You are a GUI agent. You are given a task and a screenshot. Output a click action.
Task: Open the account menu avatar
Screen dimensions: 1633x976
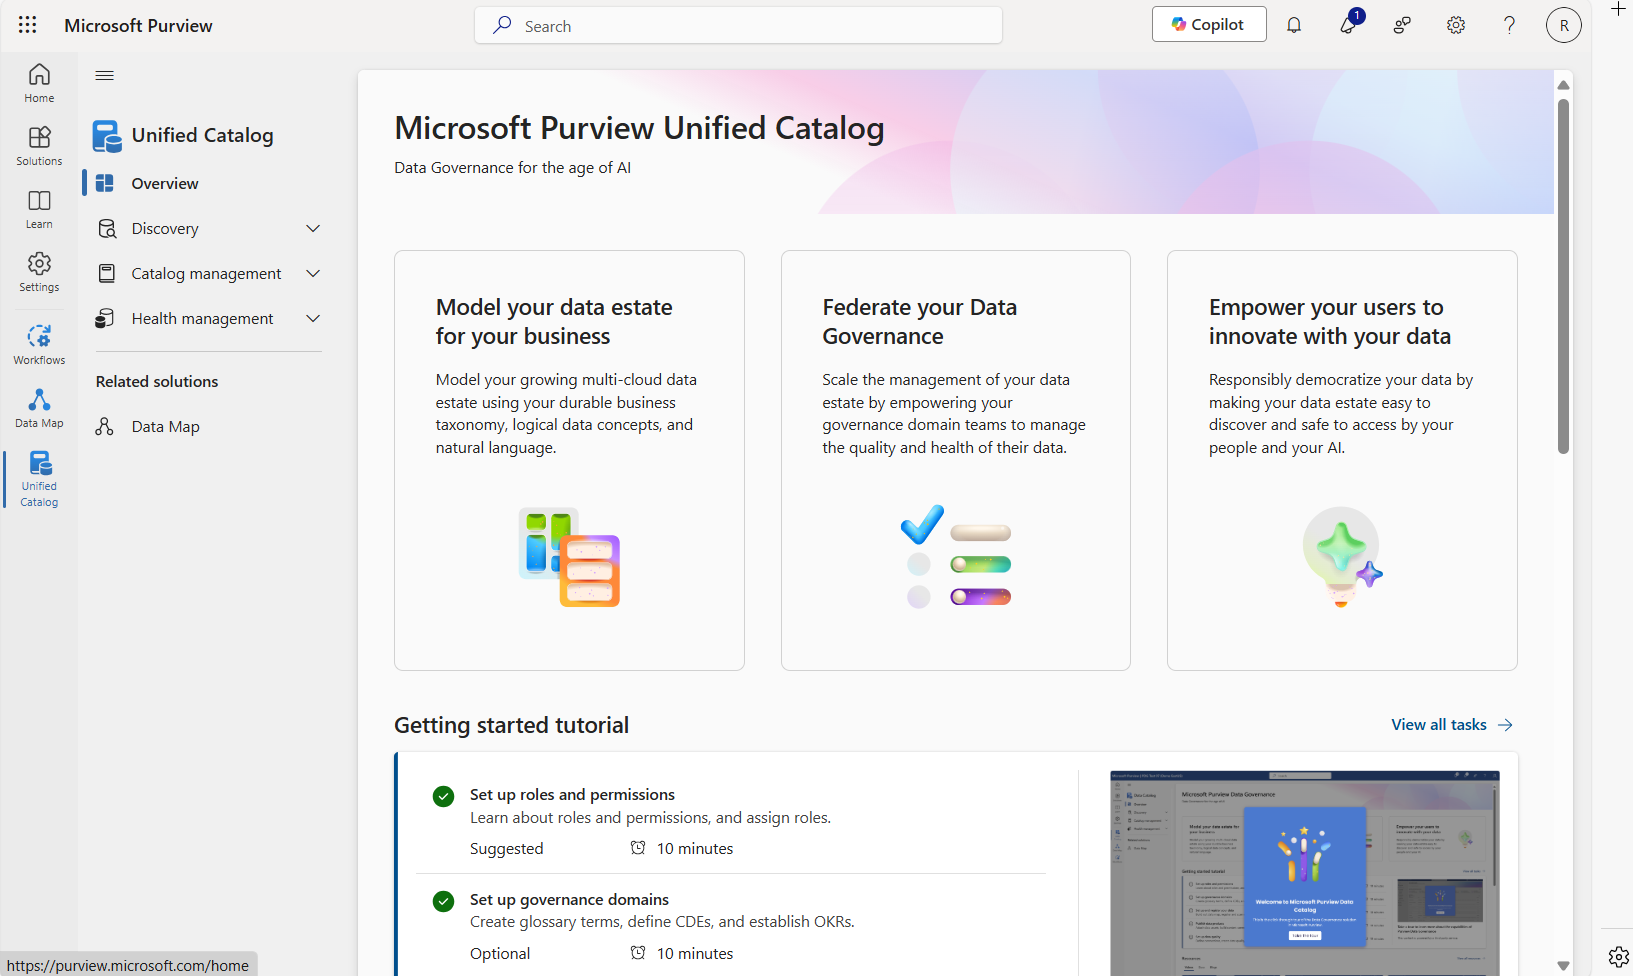pyautogui.click(x=1563, y=24)
